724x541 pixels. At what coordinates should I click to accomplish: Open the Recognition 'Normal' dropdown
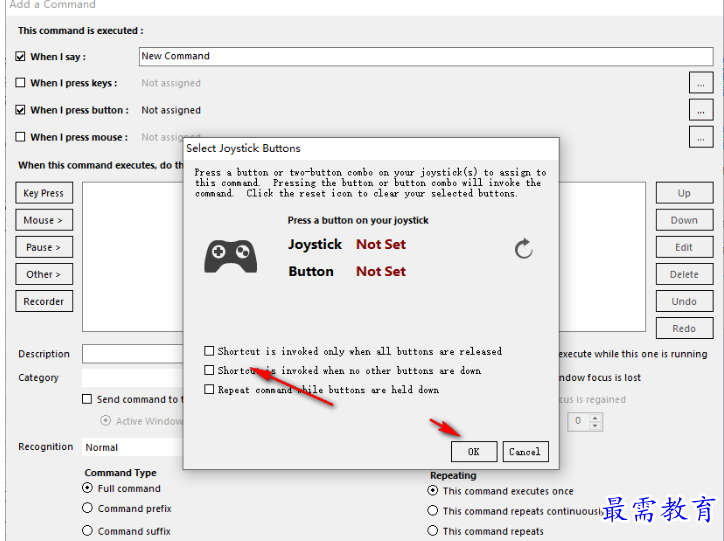coord(133,447)
